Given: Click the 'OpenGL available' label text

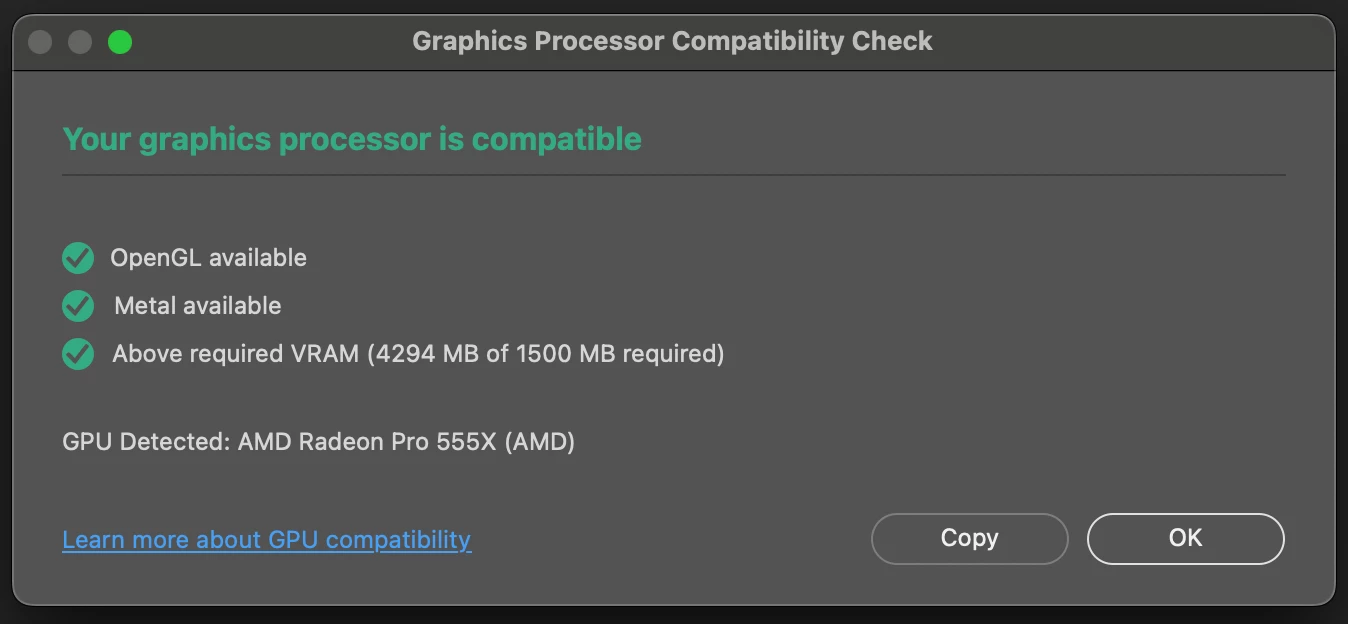Looking at the screenshot, I should 208,258.
